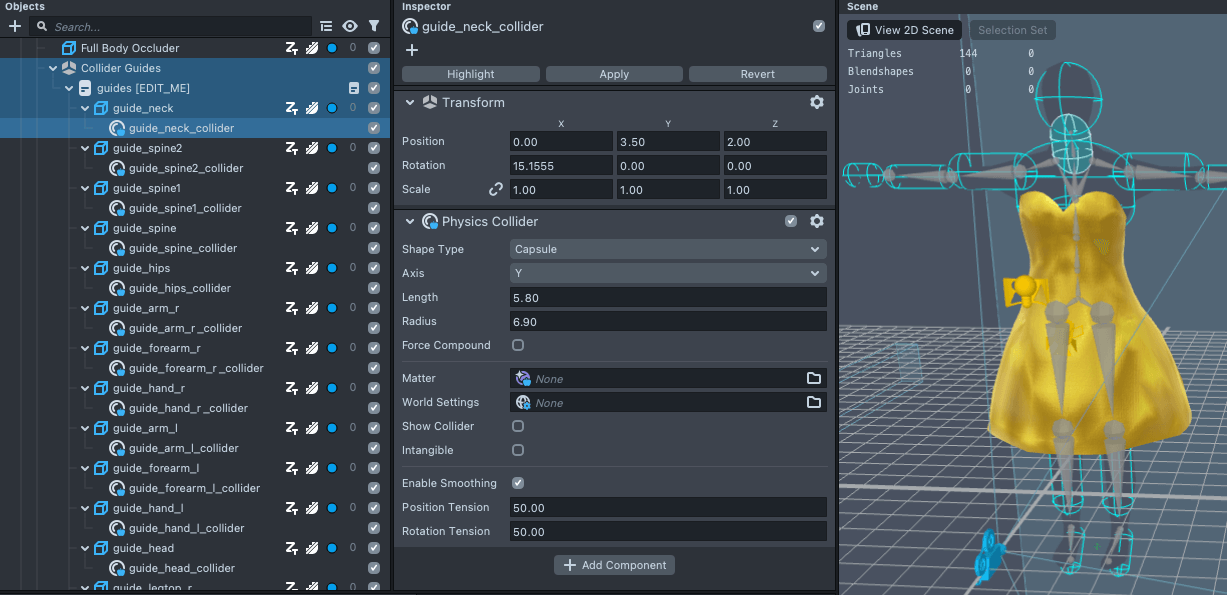
Task: Open Physics Collider gear settings
Action: (x=816, y=222)
